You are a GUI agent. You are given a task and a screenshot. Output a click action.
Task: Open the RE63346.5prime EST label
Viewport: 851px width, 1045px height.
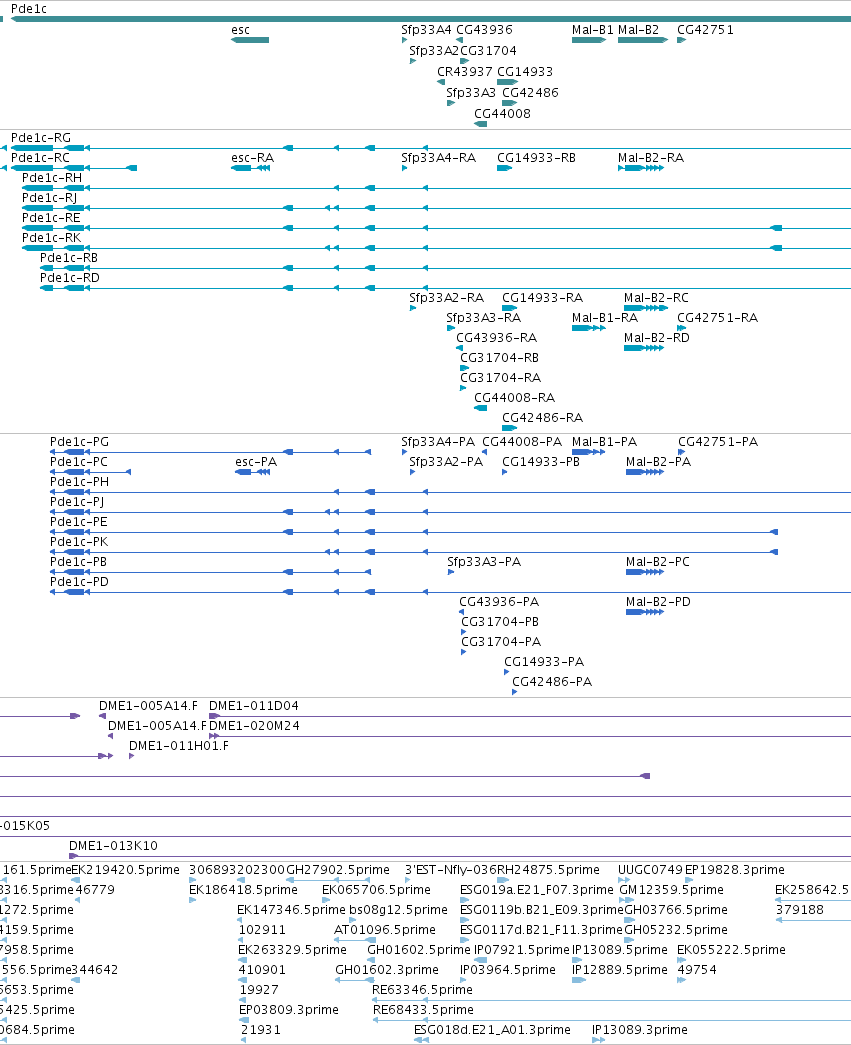(x=423, y=990)
